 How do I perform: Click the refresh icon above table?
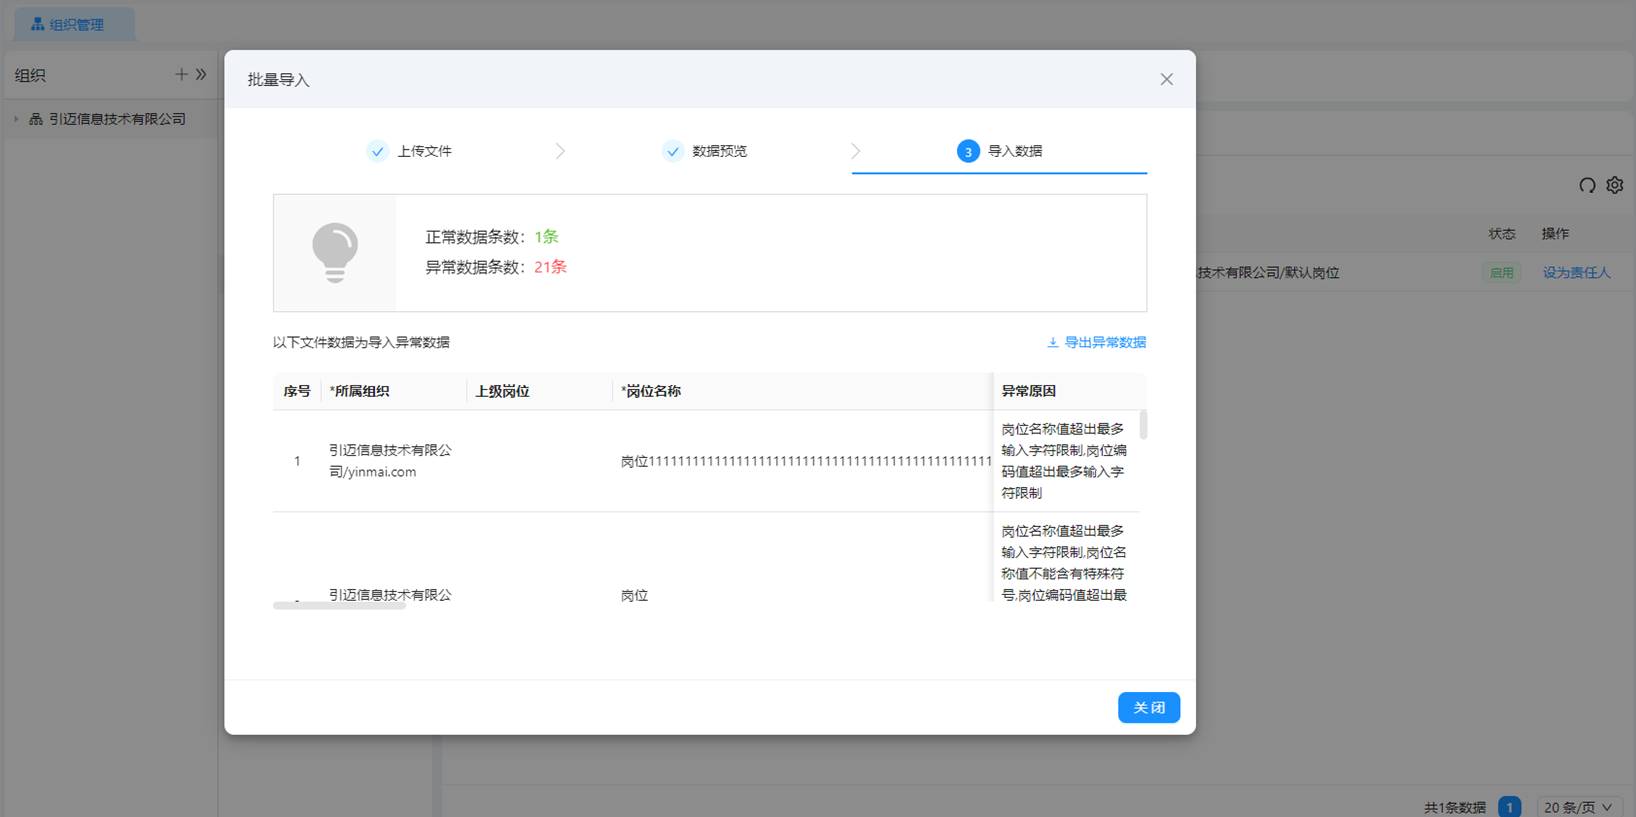pyautogui.click(x=1587, y=185)
